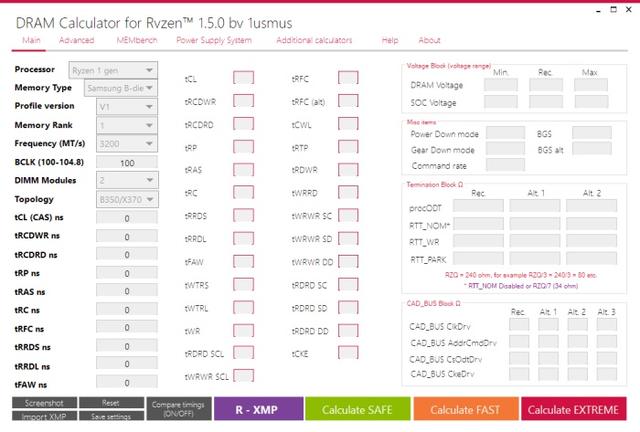Click the tRCDWR timing result box

pos(243,101)
